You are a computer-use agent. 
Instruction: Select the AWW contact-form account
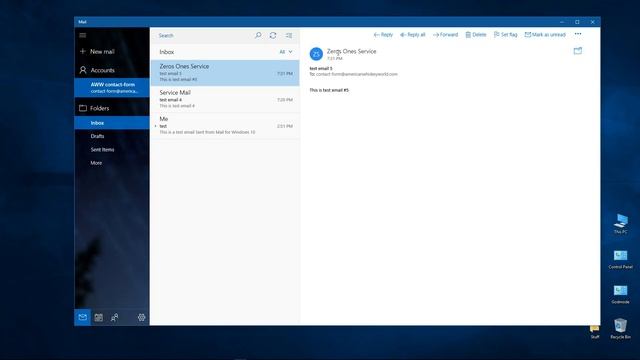tap(112, 87)
